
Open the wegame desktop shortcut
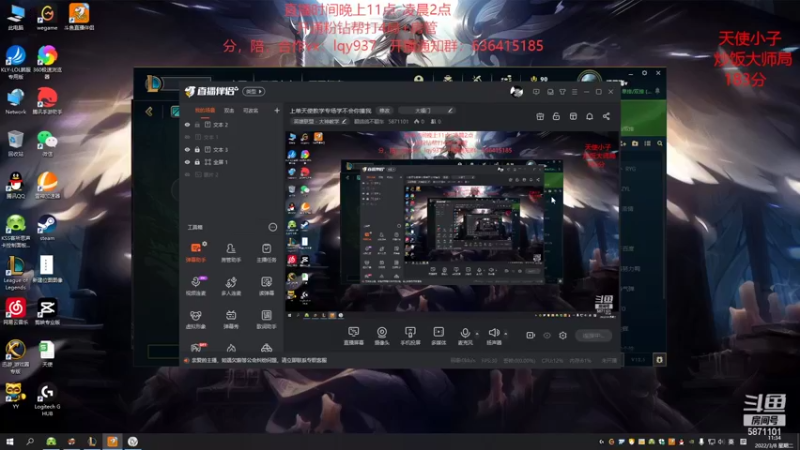coord(47,16)
